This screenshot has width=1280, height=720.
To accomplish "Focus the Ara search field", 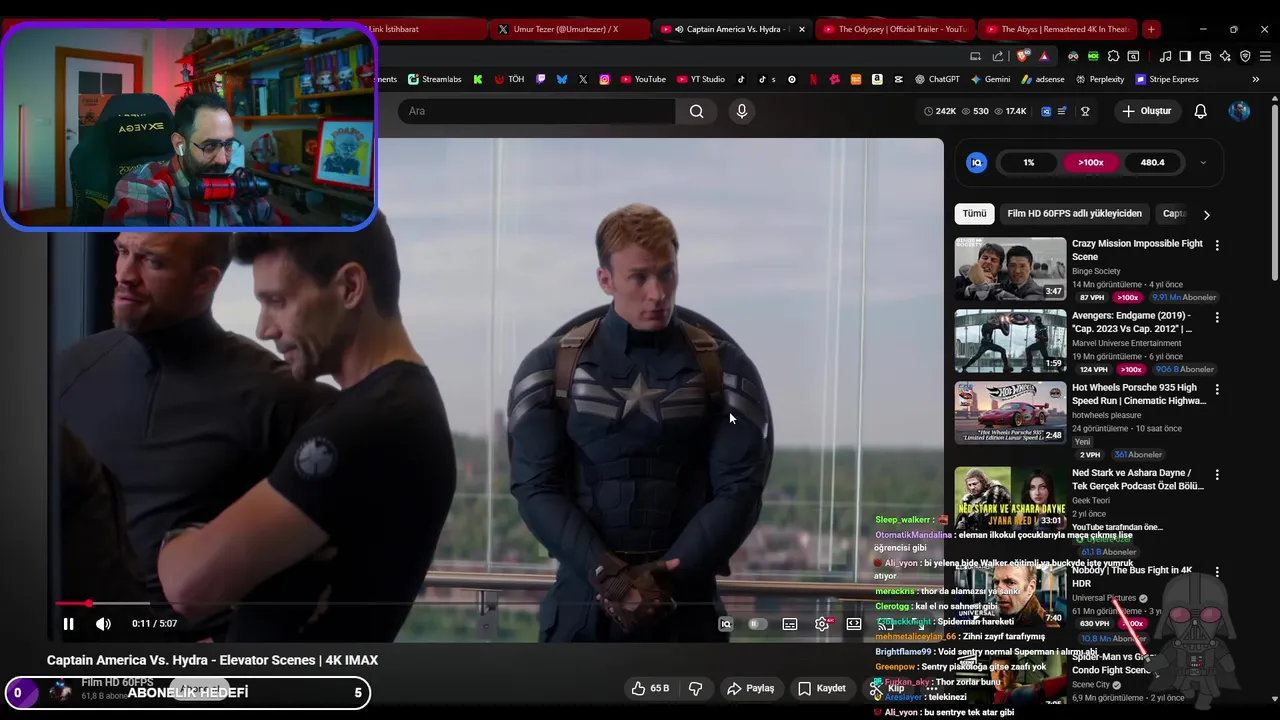I will [x=537, y=111].
